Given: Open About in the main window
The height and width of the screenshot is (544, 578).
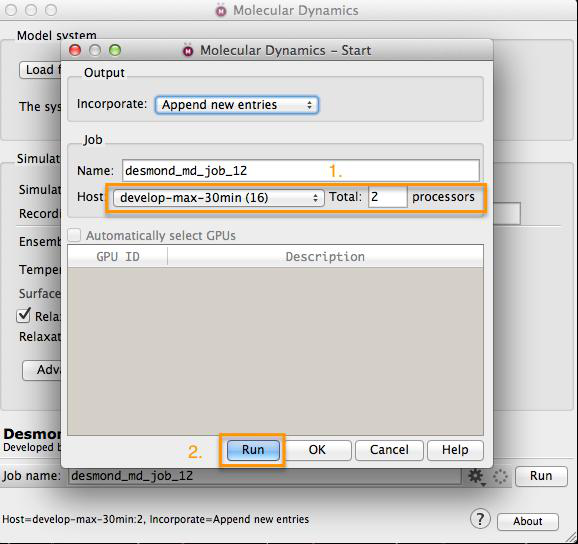Looking at the screenshot, I should pyautogui.click(x=527, y=521).
